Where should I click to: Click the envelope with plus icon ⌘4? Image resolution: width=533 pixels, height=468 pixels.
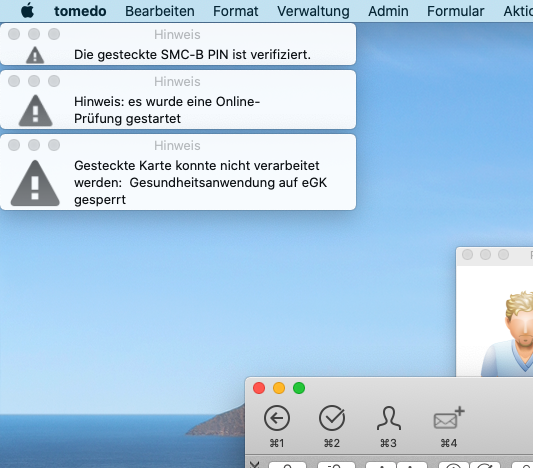click(449, 418)
